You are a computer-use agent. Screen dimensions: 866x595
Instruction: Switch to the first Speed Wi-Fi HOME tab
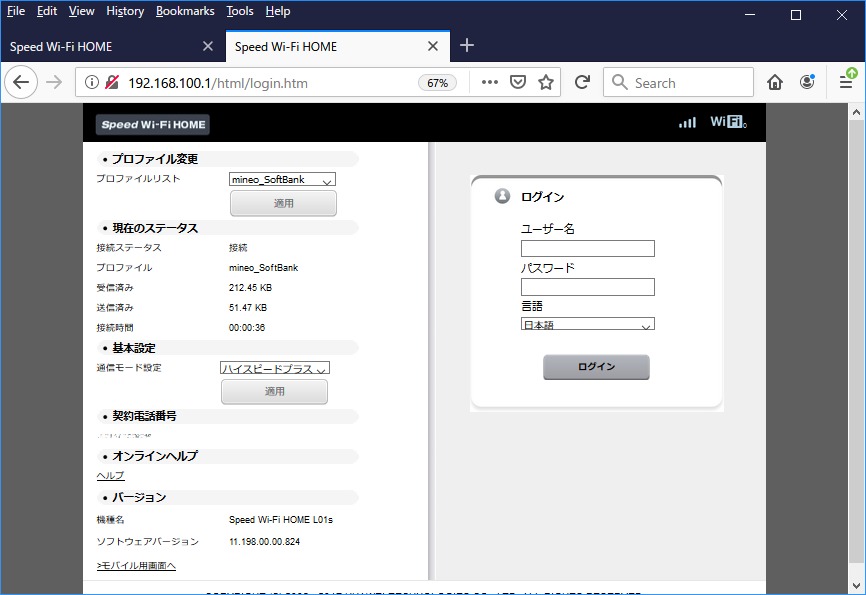click(100, 47)
